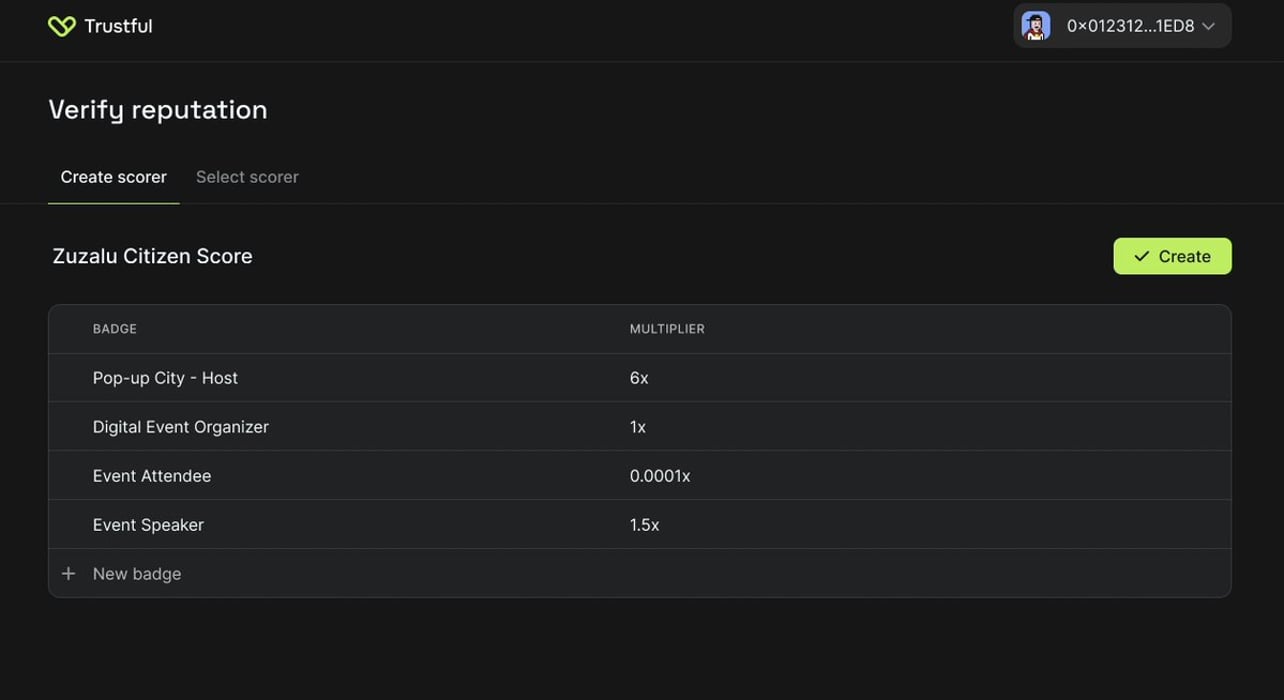Expand the wallet address dropdown chevron
Image resolution: width=1284 pixels, height=700 pixels.
tap(1208, 26)
